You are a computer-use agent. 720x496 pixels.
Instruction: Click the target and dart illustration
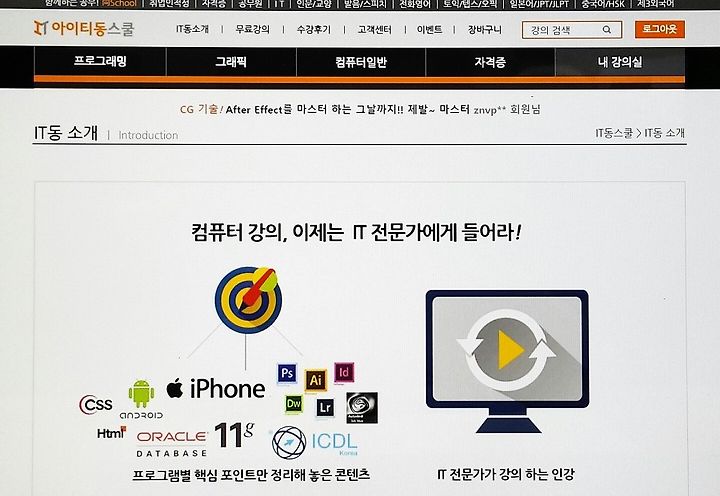pos(248,299)
